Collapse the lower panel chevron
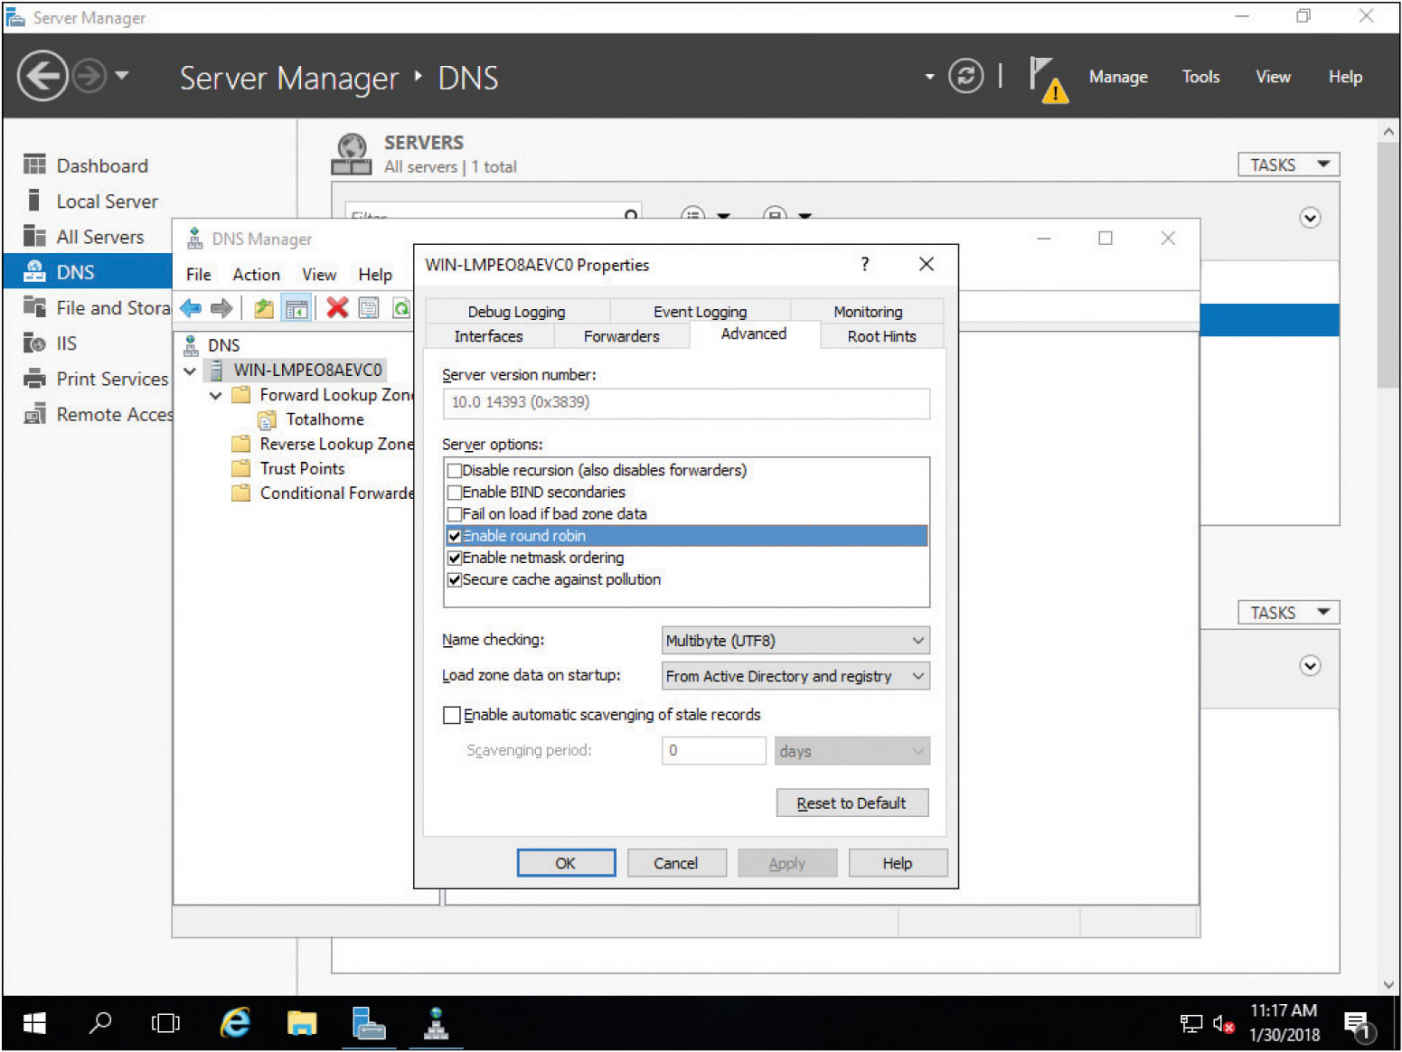Screen dimensions: 1402x1052 [x=1310, y=666]
